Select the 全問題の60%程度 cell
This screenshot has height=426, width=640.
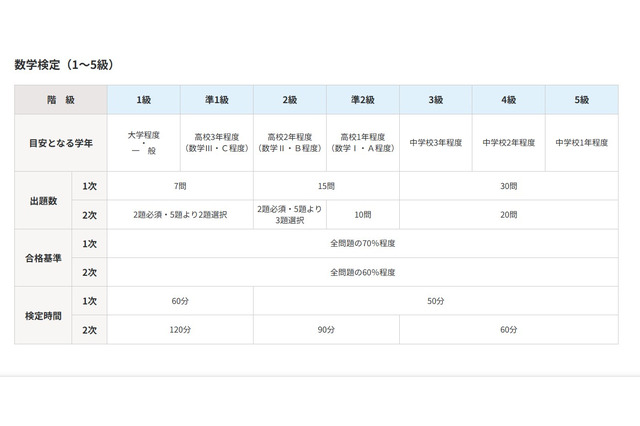tap(363, 272)
